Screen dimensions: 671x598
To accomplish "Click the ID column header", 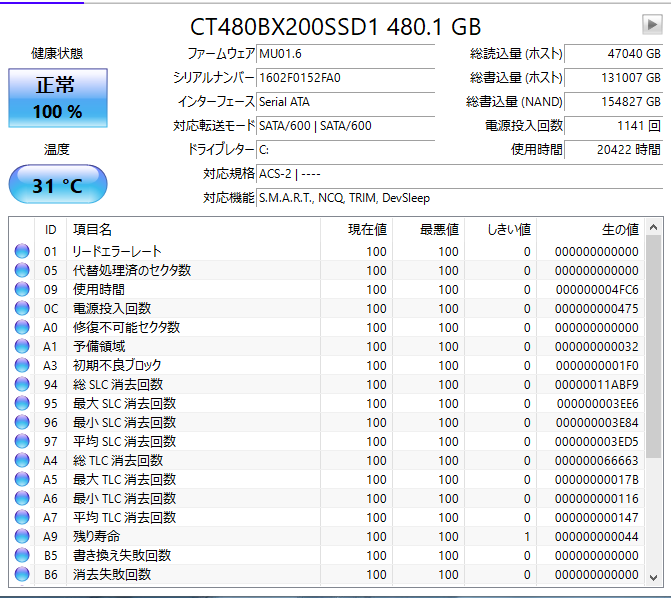I will (x=50, y=229).
